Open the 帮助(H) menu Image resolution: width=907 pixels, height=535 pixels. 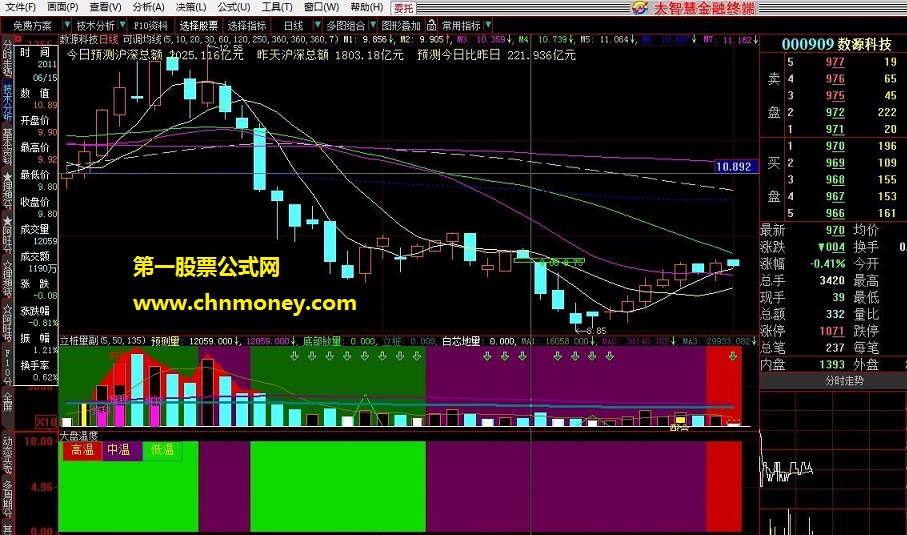click(x=367, y=8)
